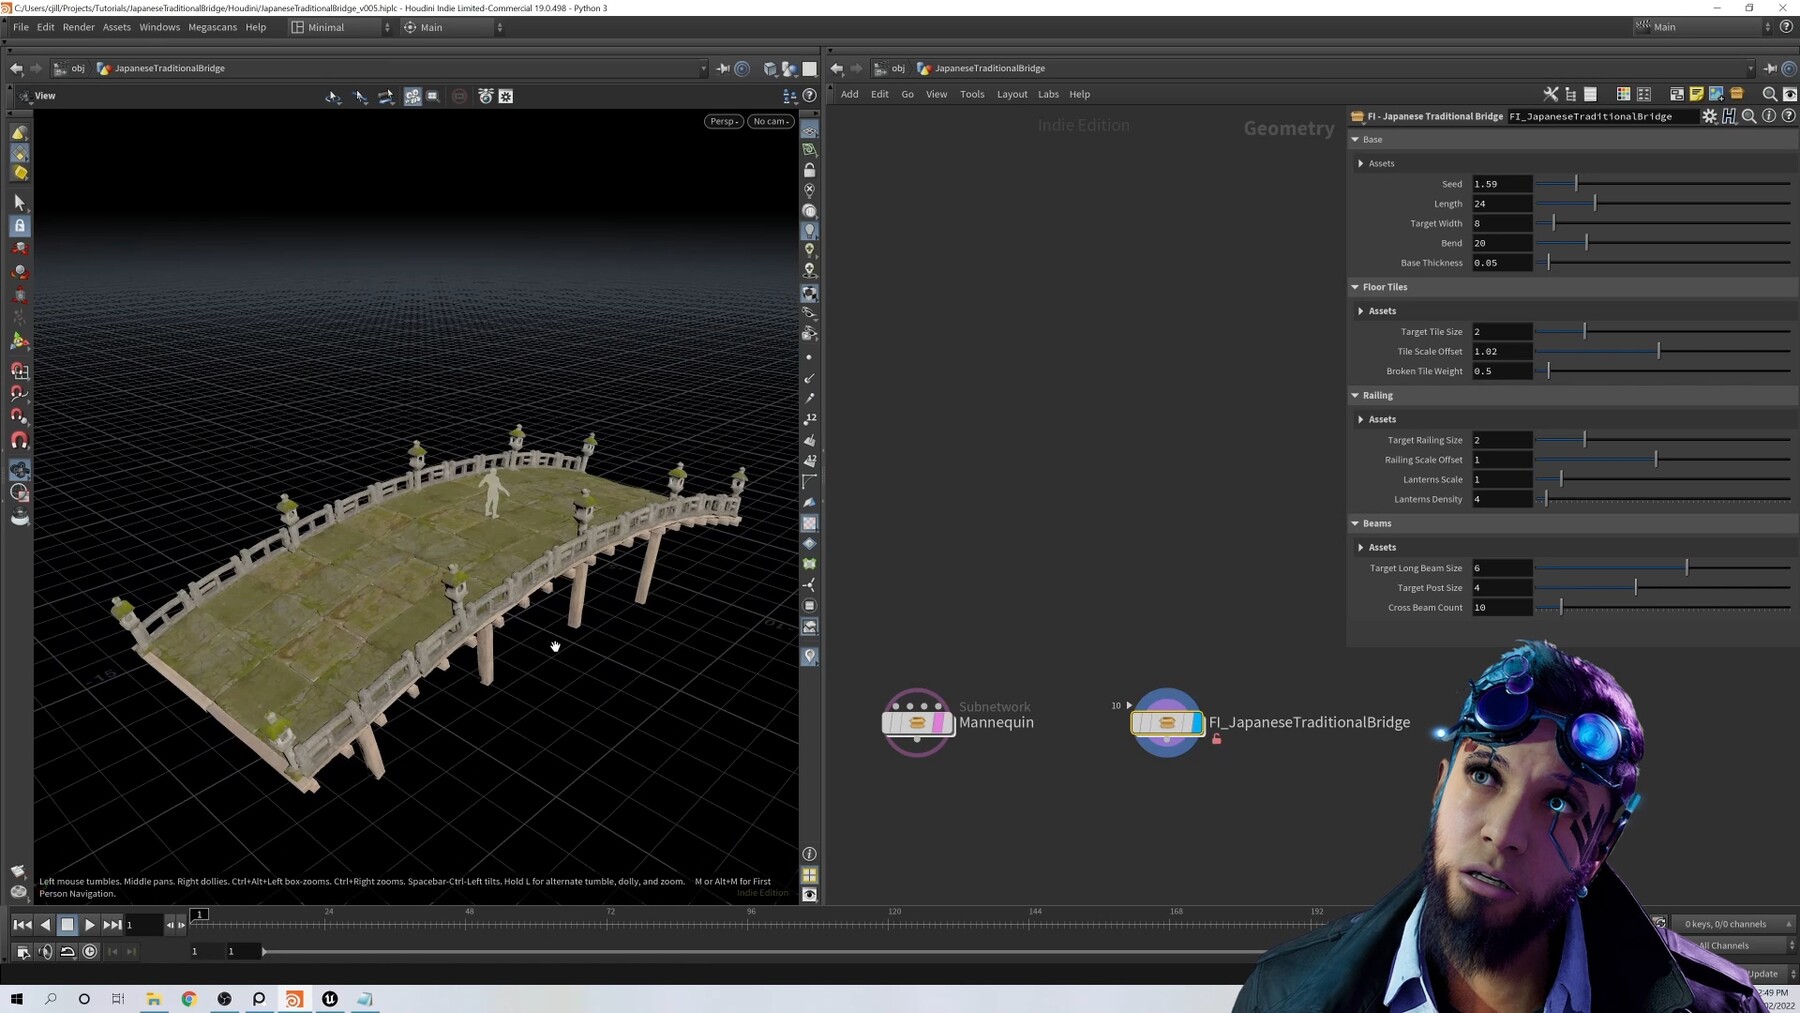Expand Assets under the Railing section
This screenshot has height=1013, width=1800.
coord(1362,419)
